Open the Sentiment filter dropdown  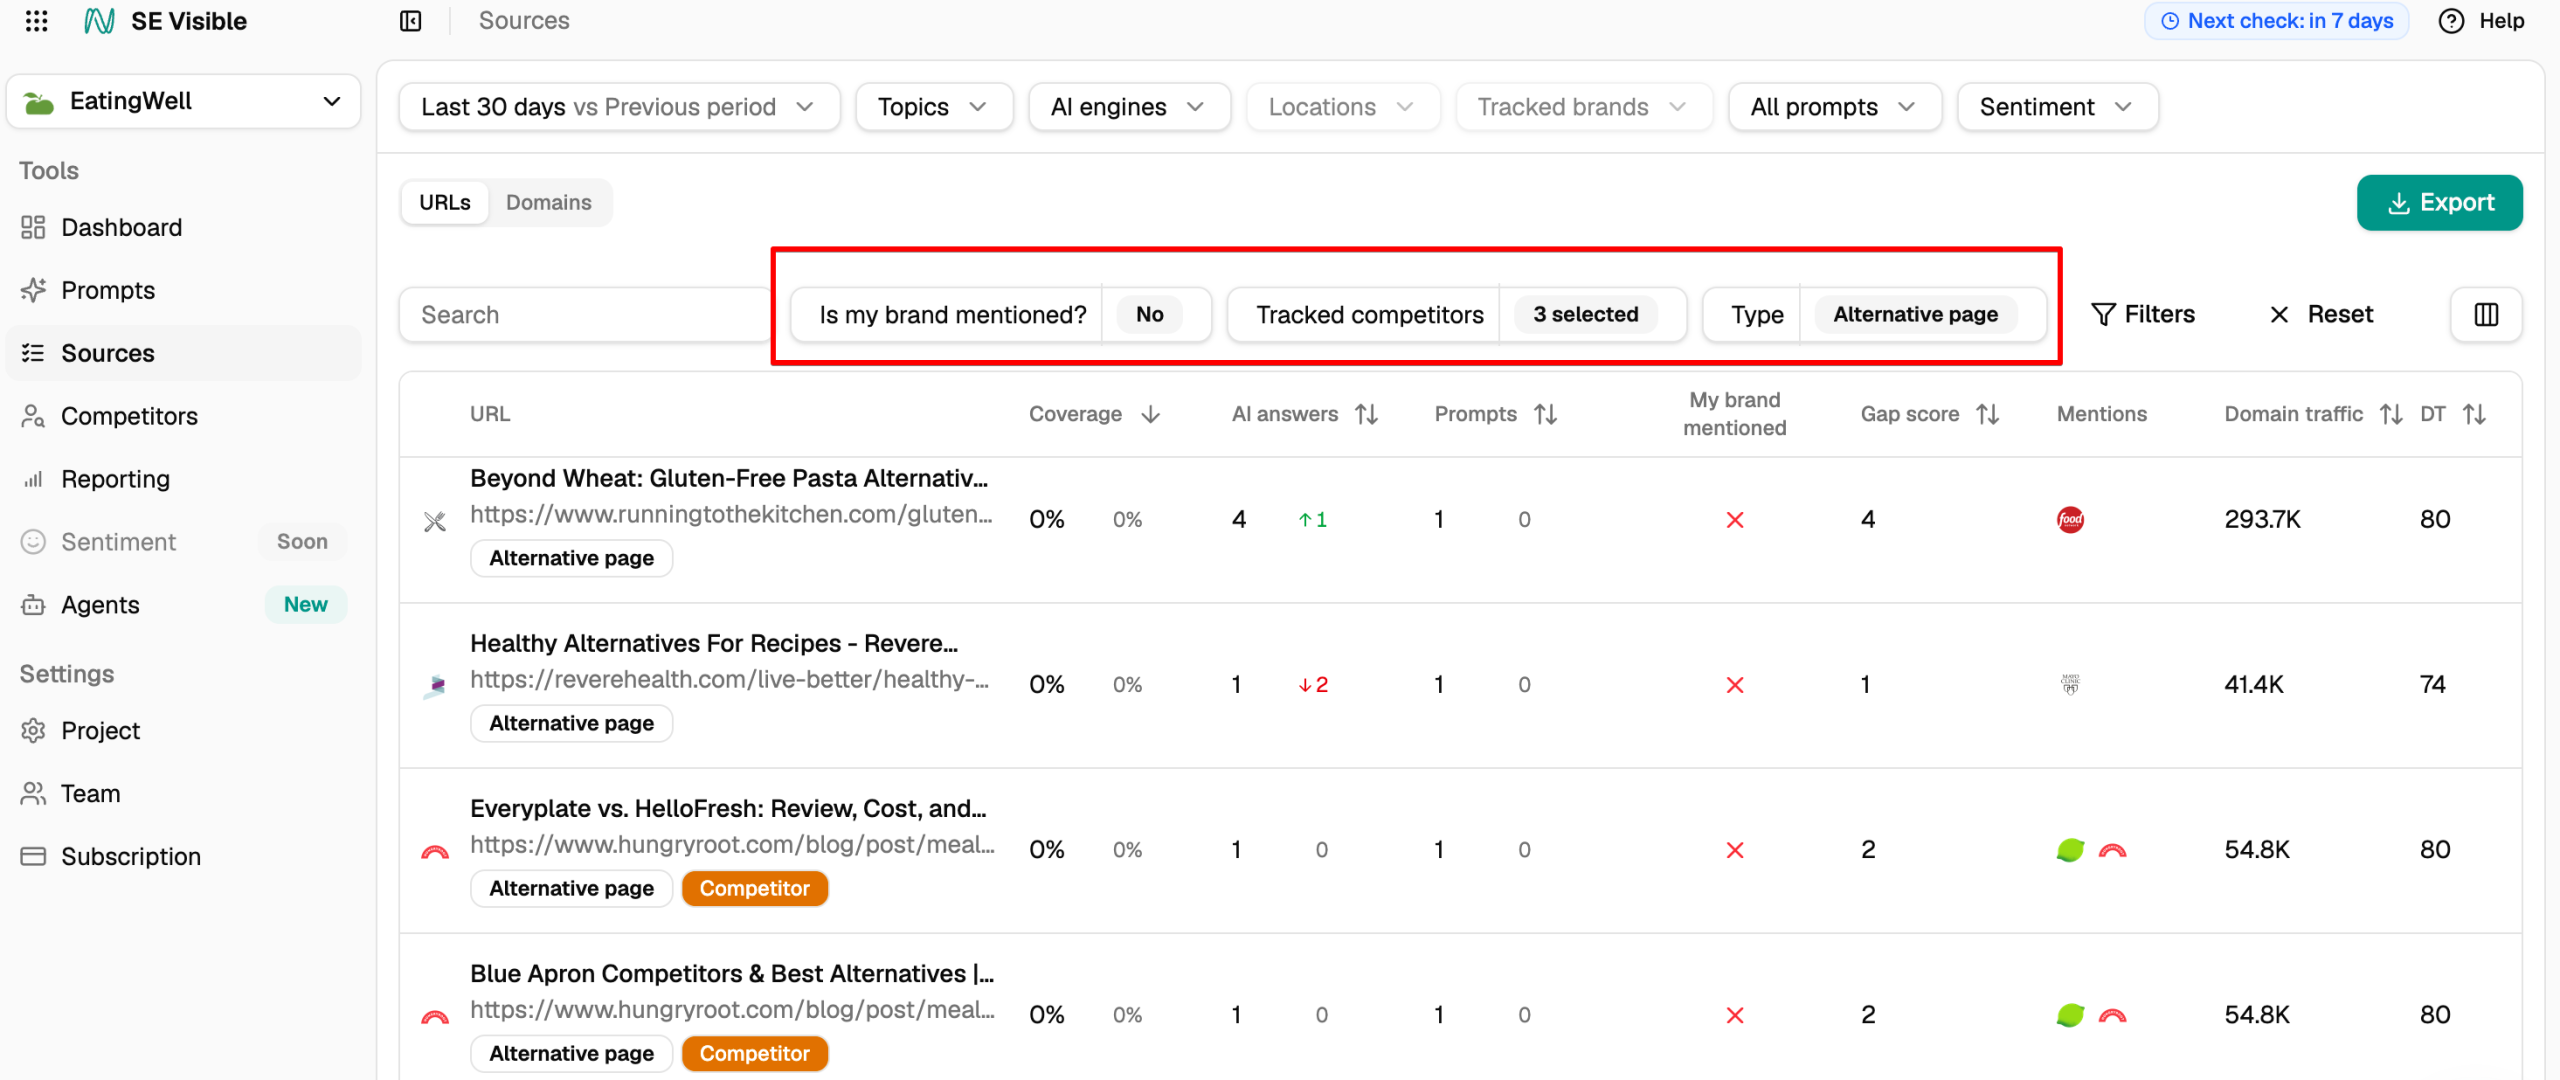click(x=2056, y=107)
